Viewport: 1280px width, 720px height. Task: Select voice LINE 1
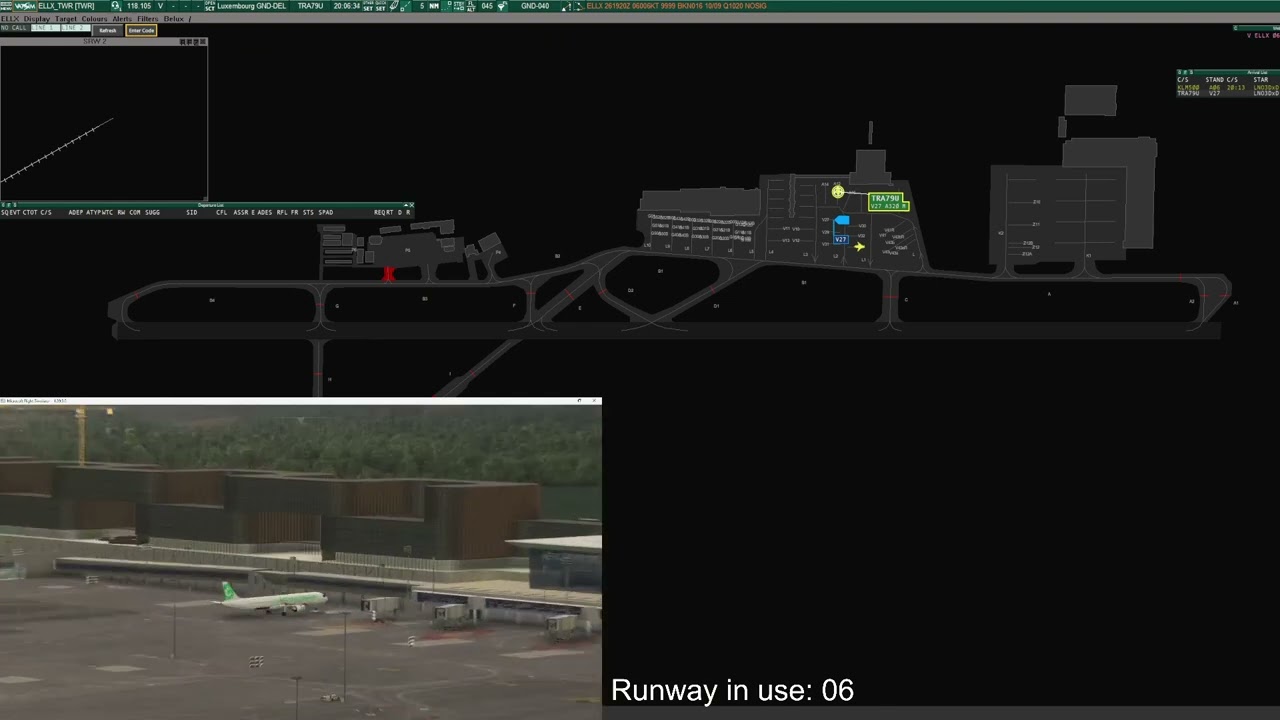(x=45, y=28)
